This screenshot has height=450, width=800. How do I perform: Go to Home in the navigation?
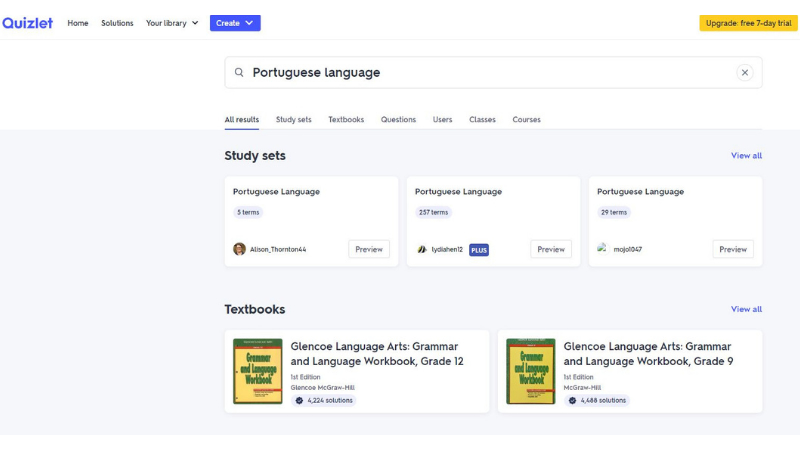78,23
